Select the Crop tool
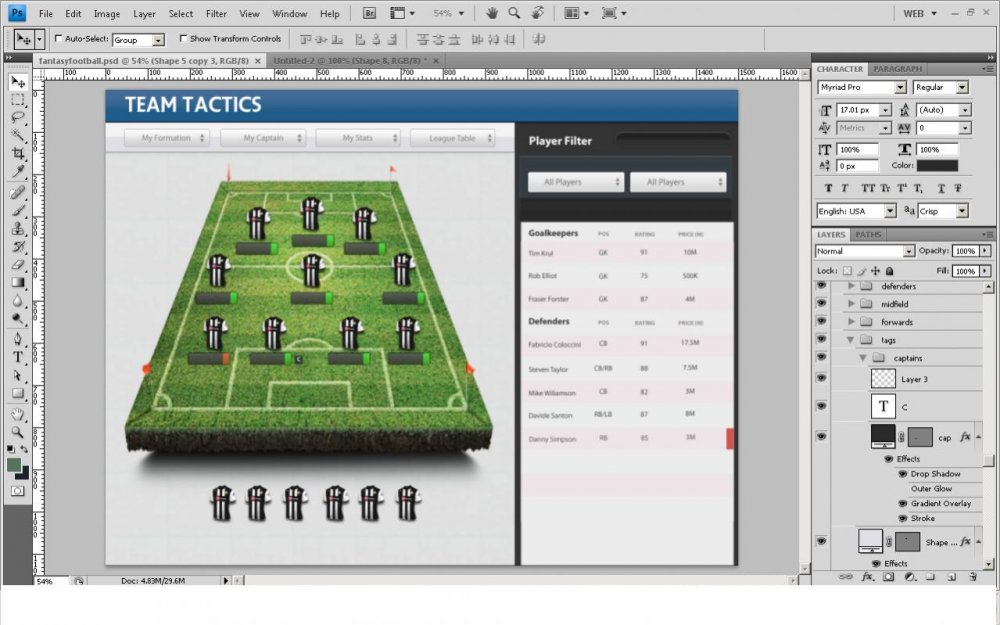This screenshot has height=625, width=1000. tap(18, 153)
